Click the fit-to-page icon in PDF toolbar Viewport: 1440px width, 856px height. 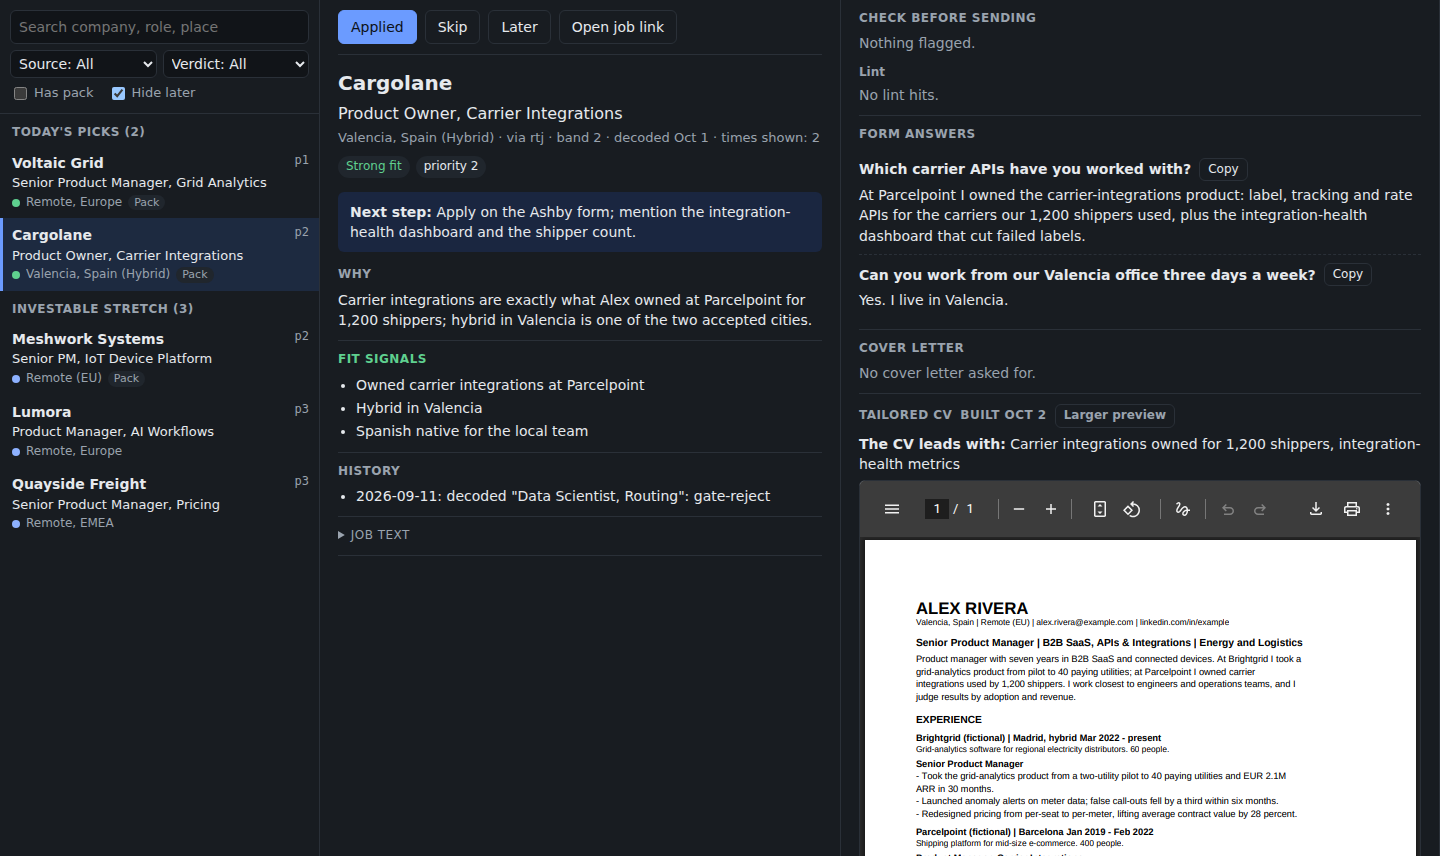coord(1100,509)
